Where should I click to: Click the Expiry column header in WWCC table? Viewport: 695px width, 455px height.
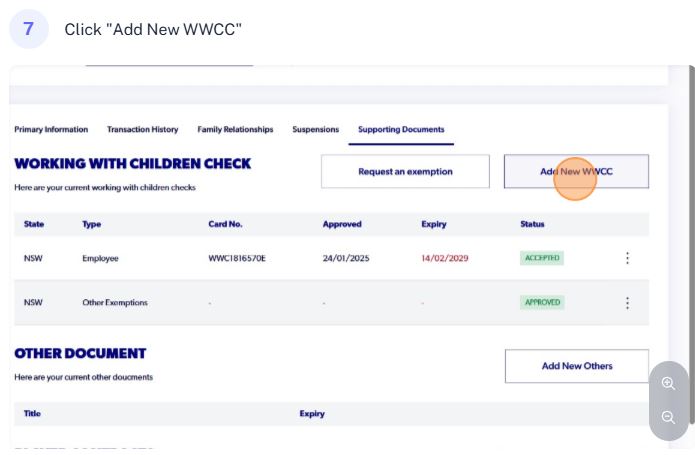[x=433, y=224]
